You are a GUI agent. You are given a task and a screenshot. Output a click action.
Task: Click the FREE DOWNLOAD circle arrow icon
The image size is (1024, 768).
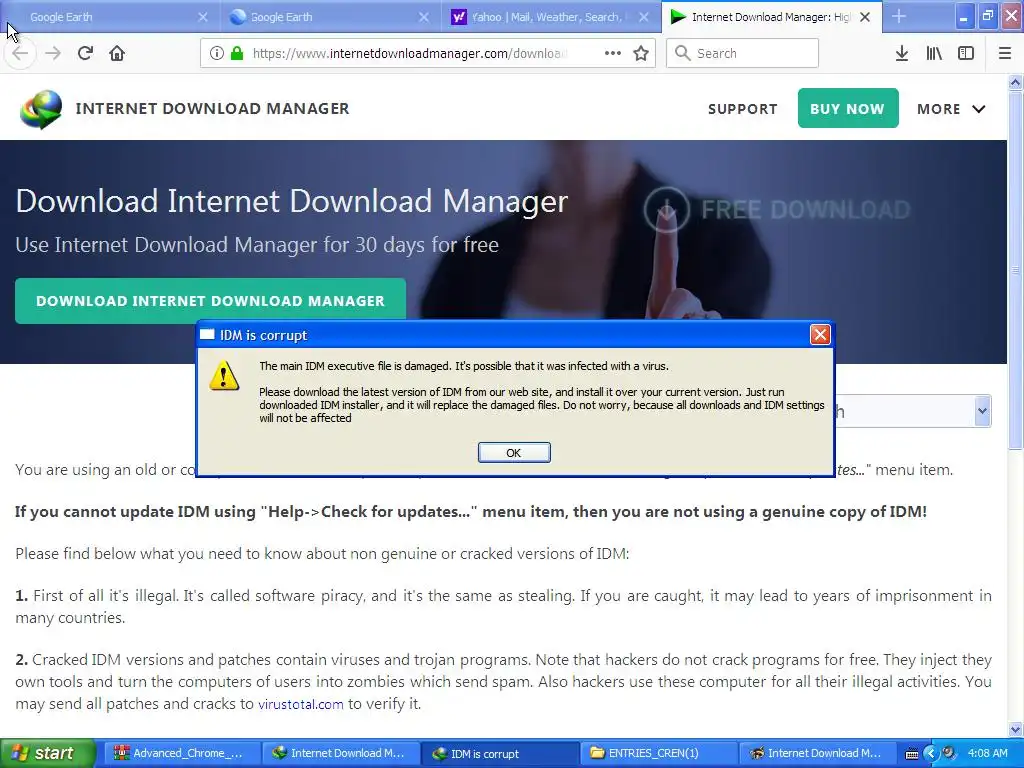click(666, 210)
